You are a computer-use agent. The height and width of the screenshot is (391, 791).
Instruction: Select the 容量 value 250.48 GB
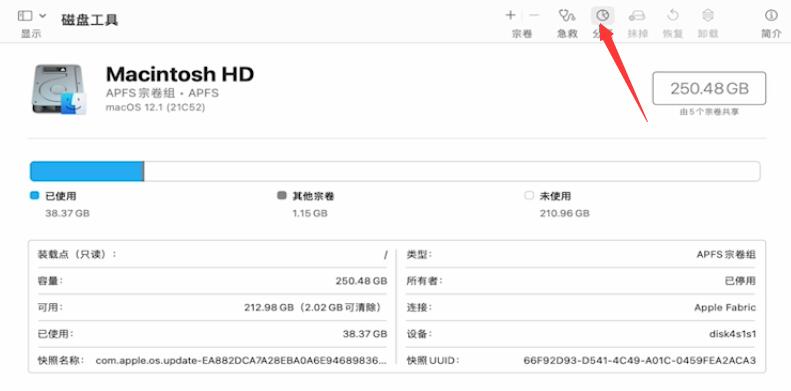click(361, 281)
